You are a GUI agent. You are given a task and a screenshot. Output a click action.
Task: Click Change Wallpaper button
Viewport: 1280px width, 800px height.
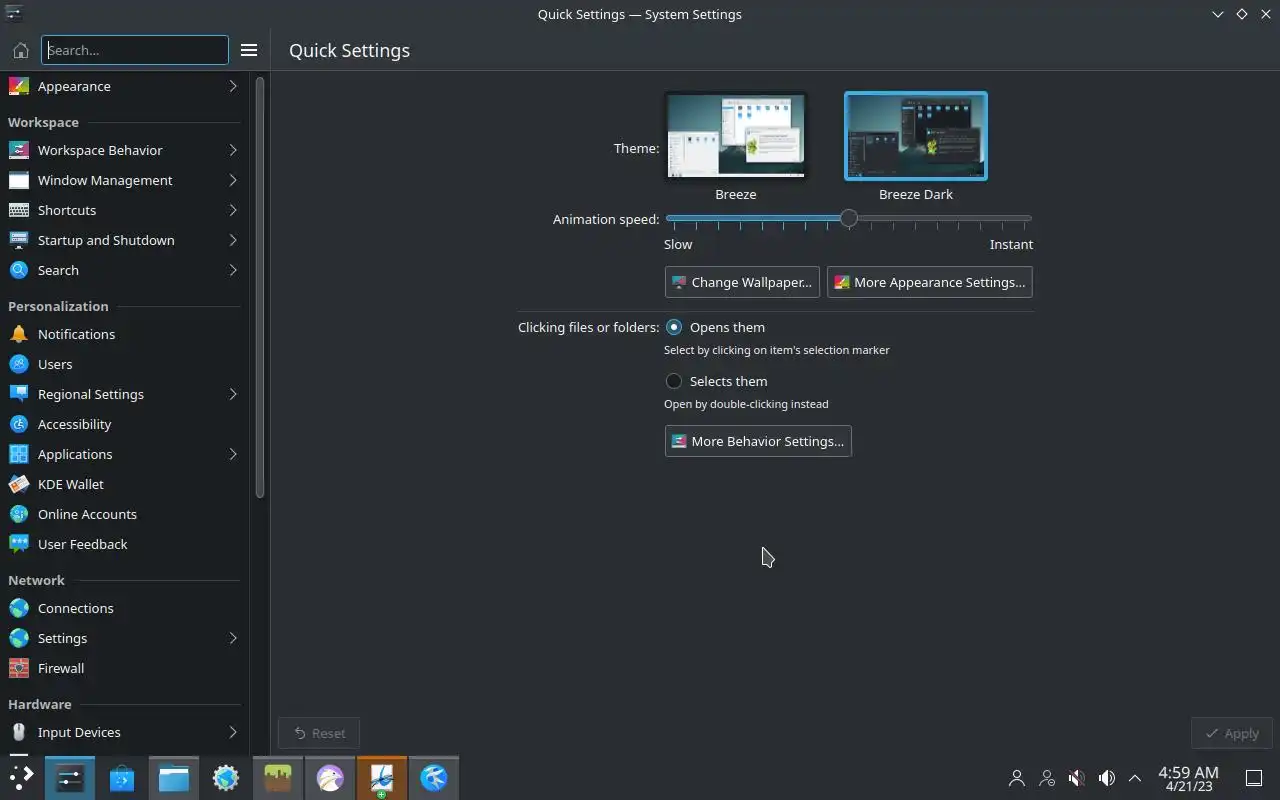(742, 282)
